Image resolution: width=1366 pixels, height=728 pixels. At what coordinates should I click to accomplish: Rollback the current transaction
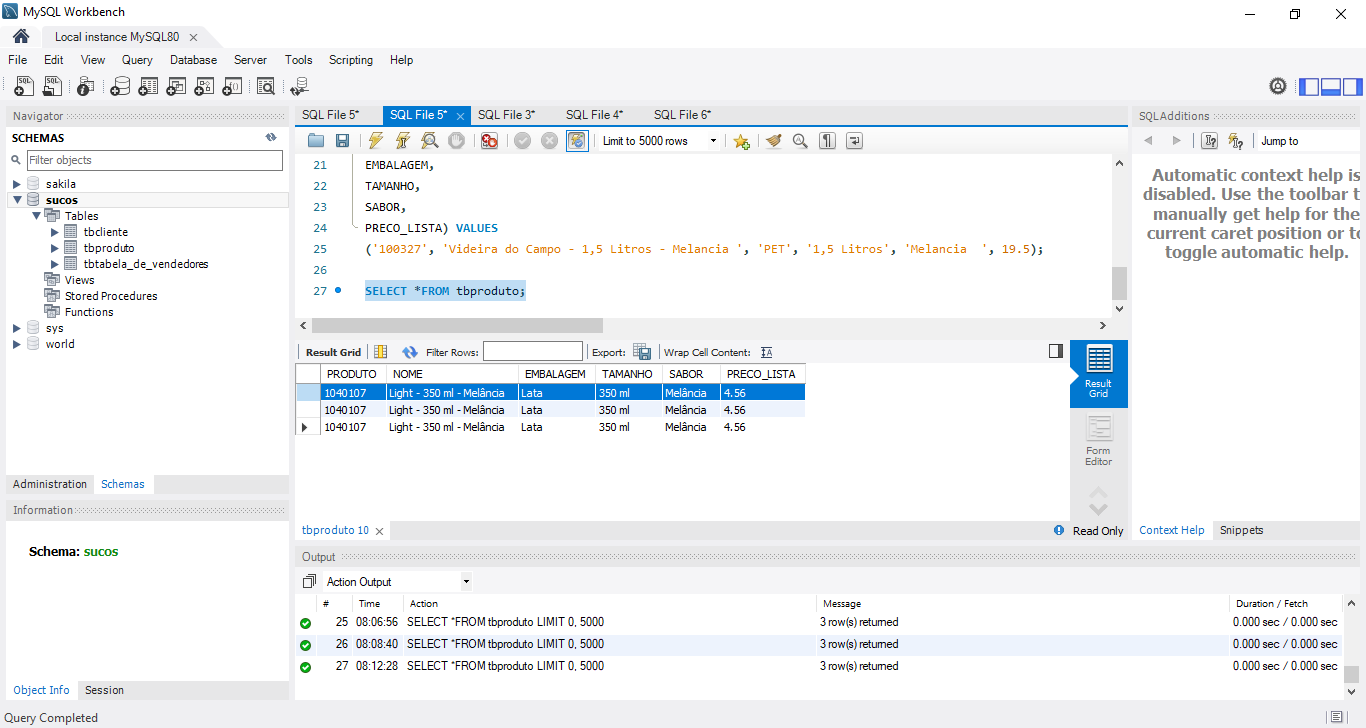click(x=549, y=141)
